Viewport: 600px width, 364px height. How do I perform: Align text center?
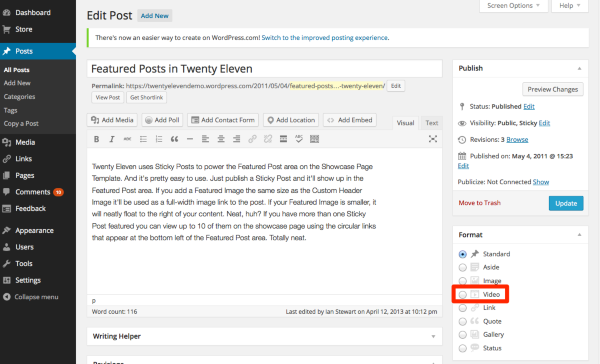pyautogui.click(x=221, y=139)
